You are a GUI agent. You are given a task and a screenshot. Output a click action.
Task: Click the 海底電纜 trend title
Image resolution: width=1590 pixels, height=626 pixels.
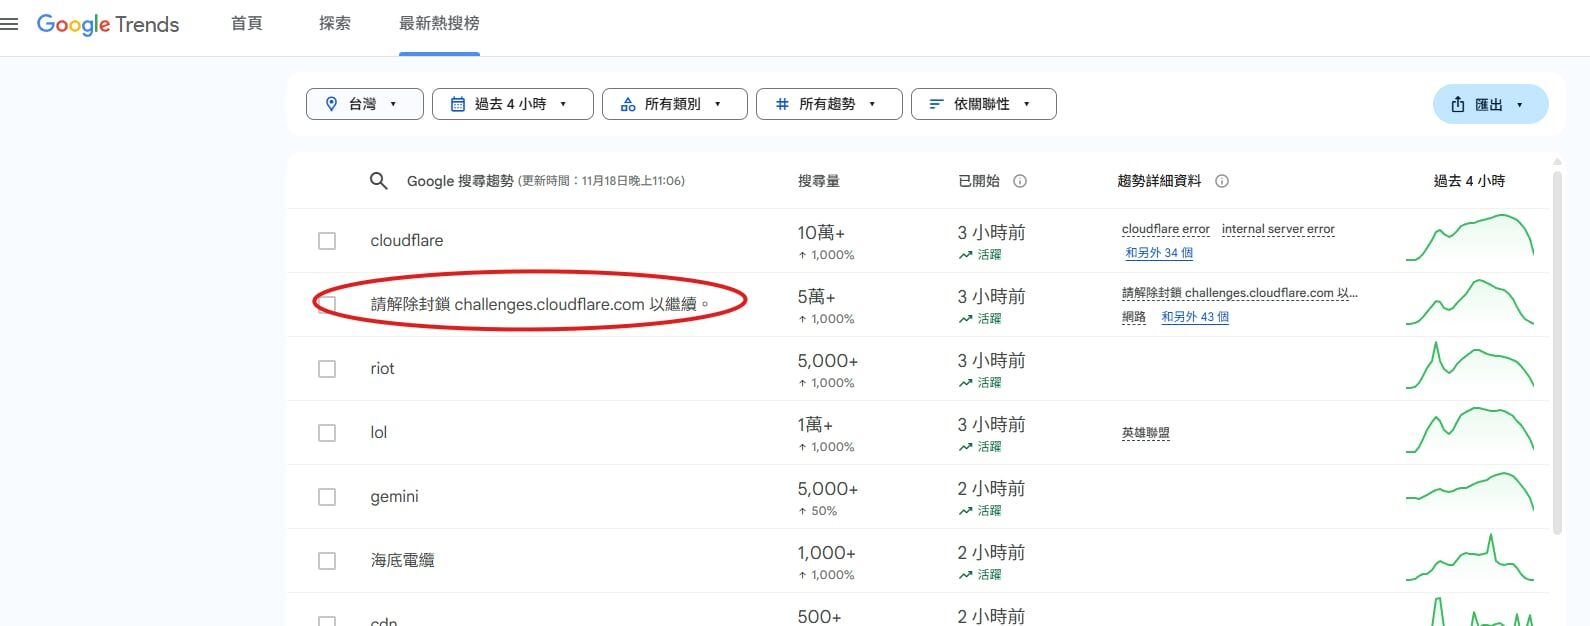click(x=402, y=561)
